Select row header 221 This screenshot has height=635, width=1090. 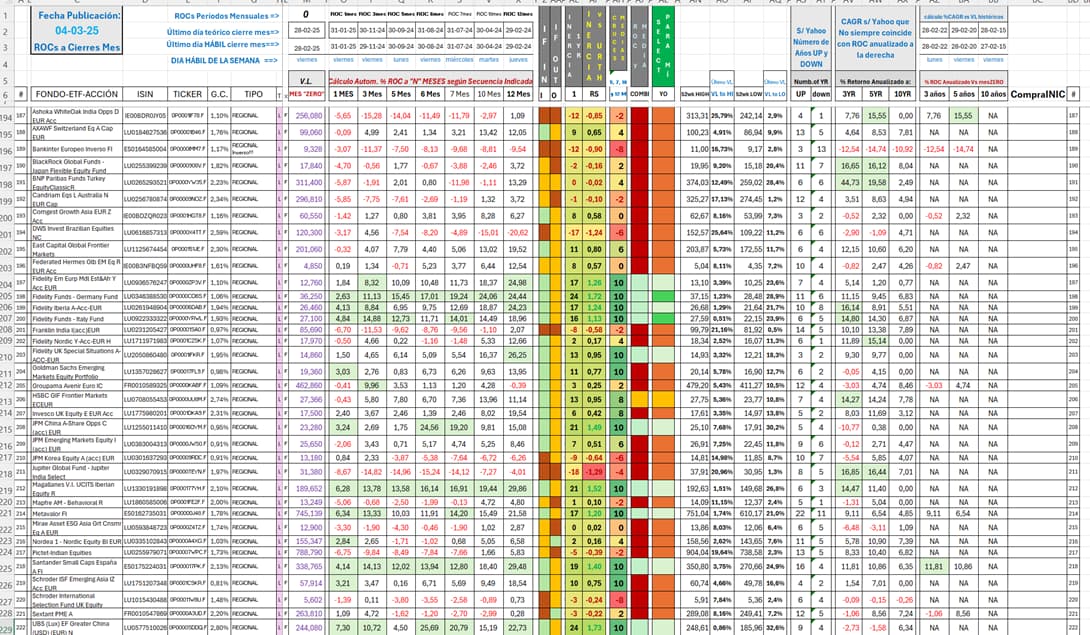coord(6,513)
